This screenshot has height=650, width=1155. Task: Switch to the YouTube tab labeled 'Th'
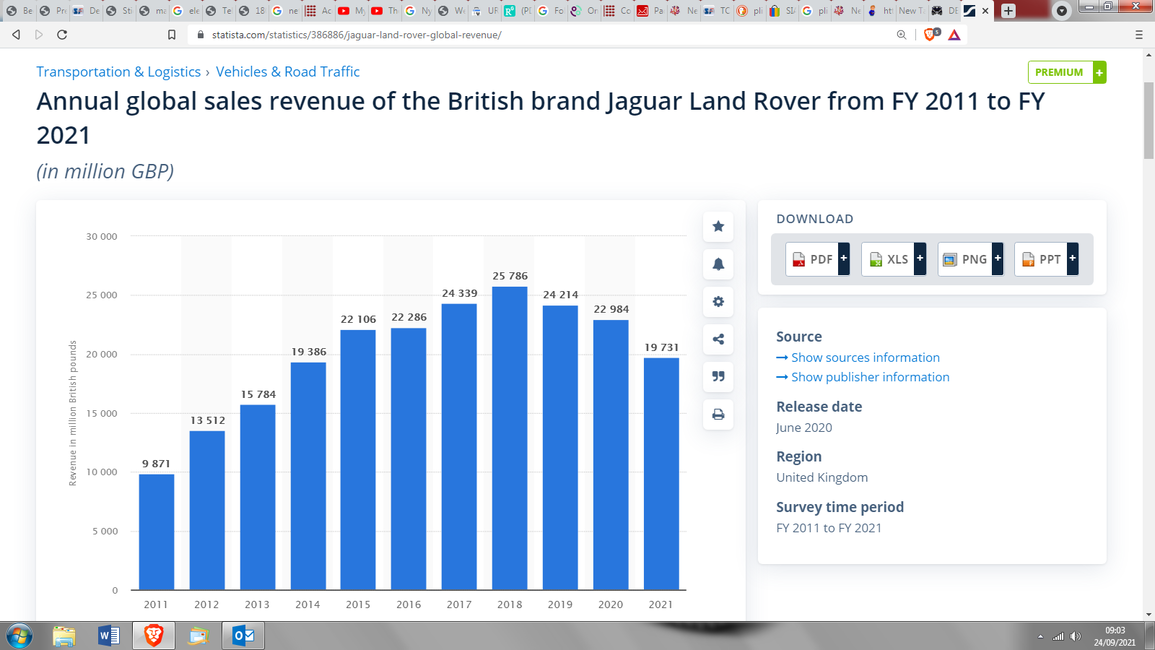point(385,11)
